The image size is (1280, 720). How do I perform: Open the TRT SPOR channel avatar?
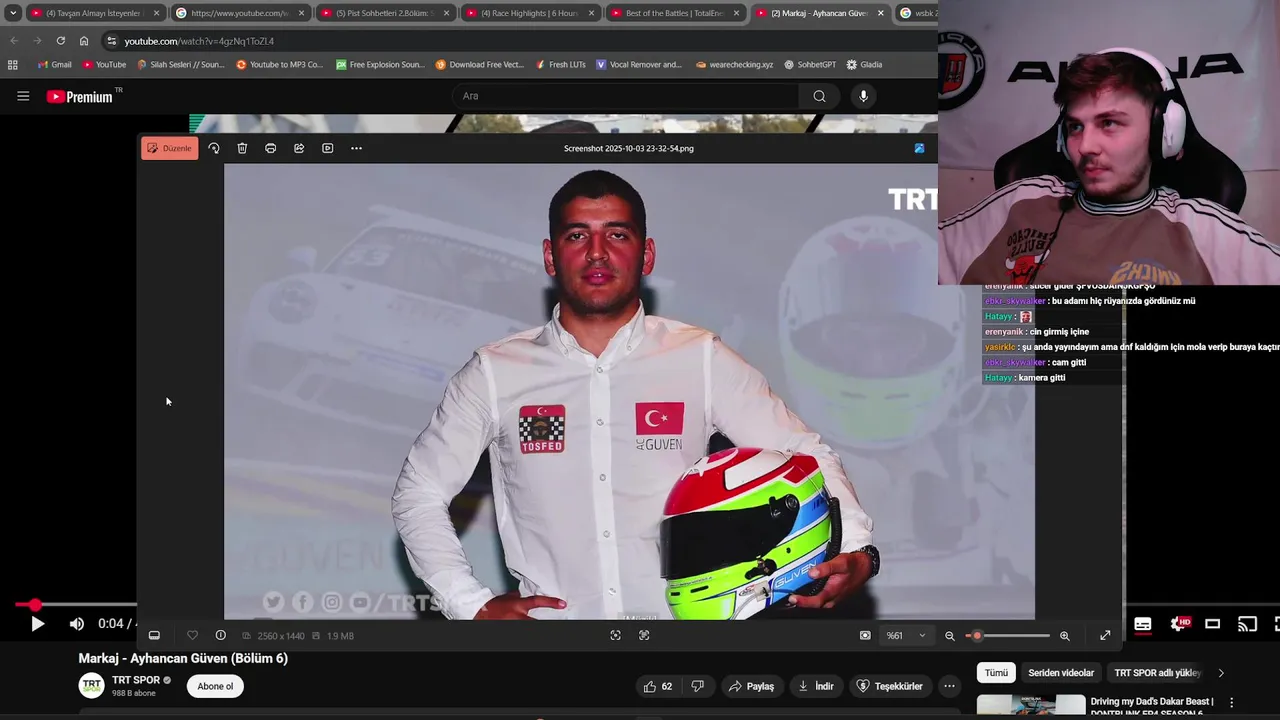point(92,686)
